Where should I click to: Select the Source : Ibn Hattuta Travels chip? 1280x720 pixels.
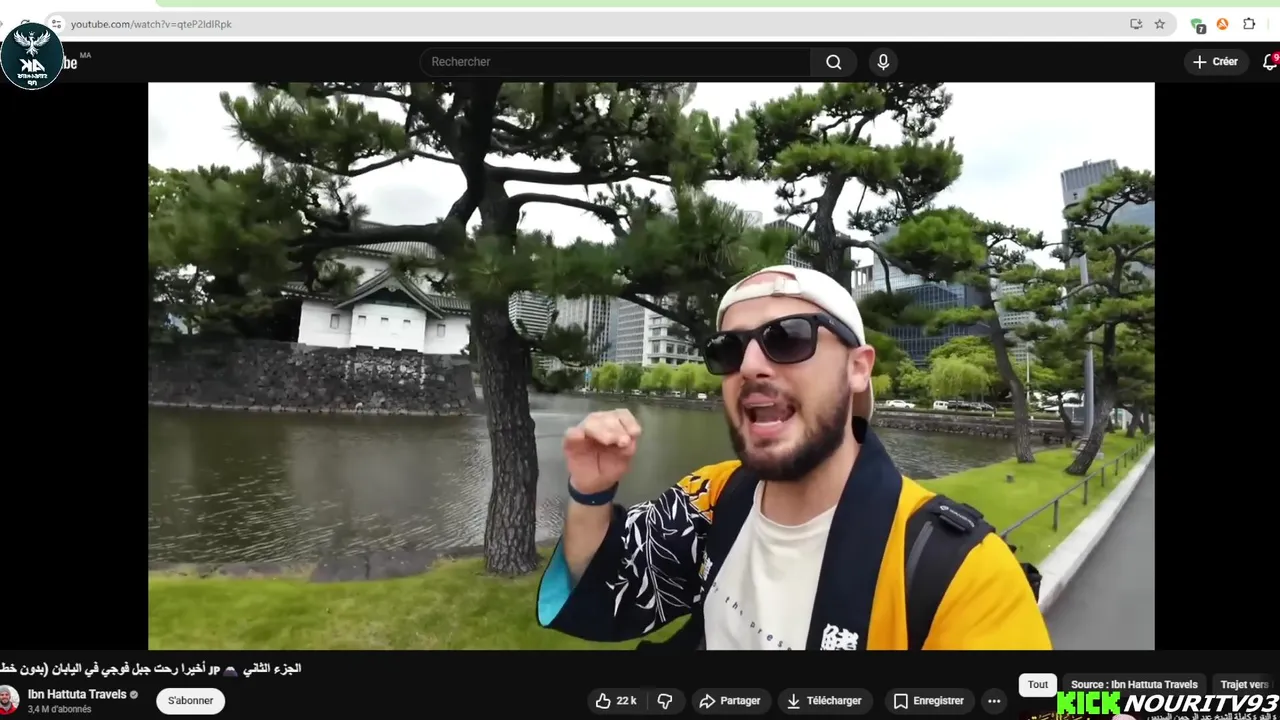[x=1134, y=685]
